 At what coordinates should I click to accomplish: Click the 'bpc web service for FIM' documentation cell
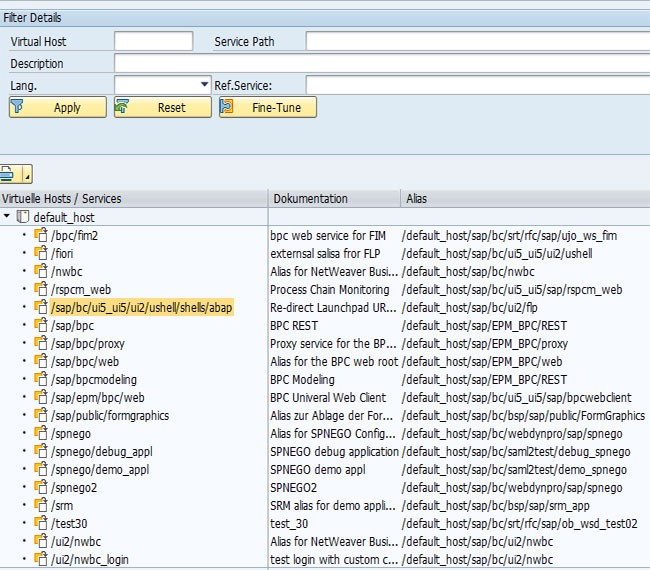click(328, 235)
